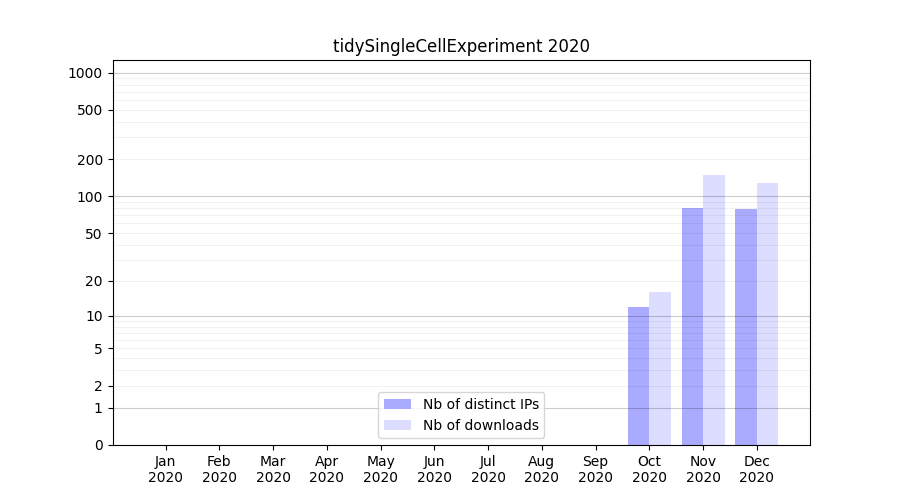Select the Nb of downloads legend text
This screenshot has width=900, height=500.
[x=481, y=425]
